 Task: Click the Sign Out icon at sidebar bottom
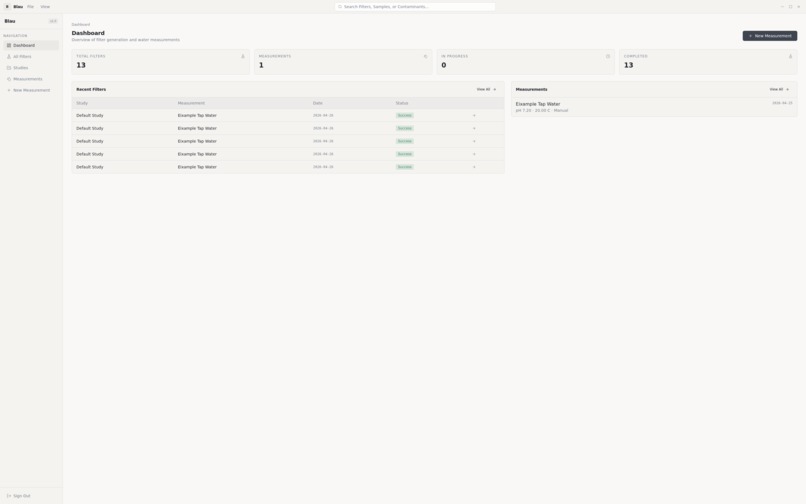(x=9, y=496)
